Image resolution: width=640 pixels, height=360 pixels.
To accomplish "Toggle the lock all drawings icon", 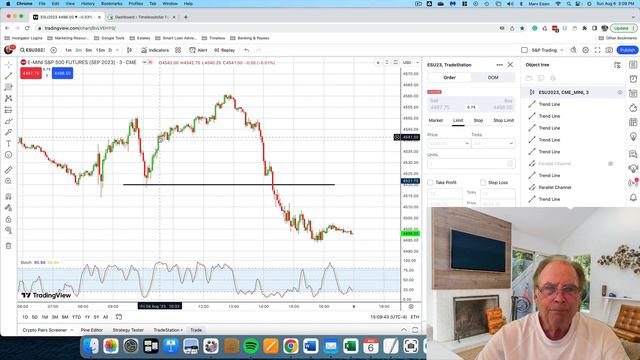I will coord(8,219).
